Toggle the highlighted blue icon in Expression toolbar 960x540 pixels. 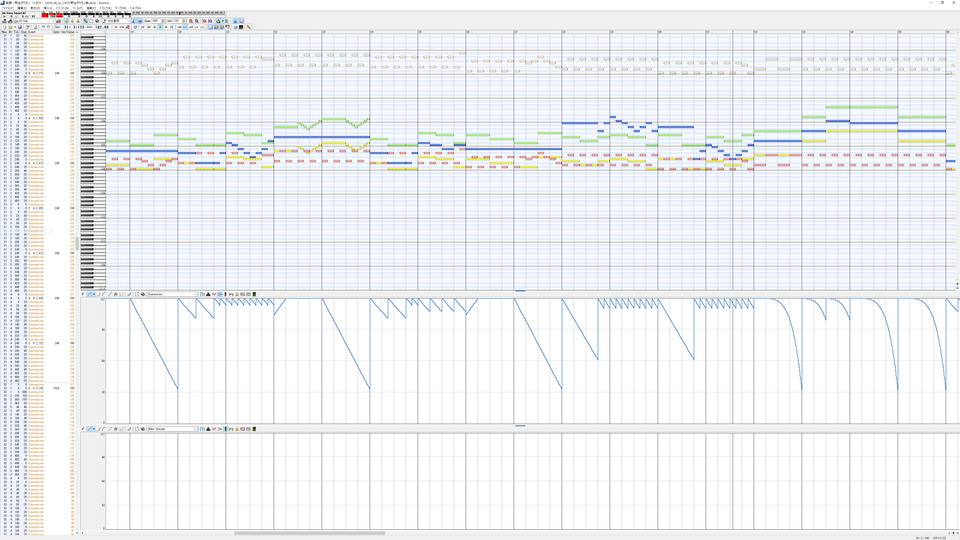220,294
